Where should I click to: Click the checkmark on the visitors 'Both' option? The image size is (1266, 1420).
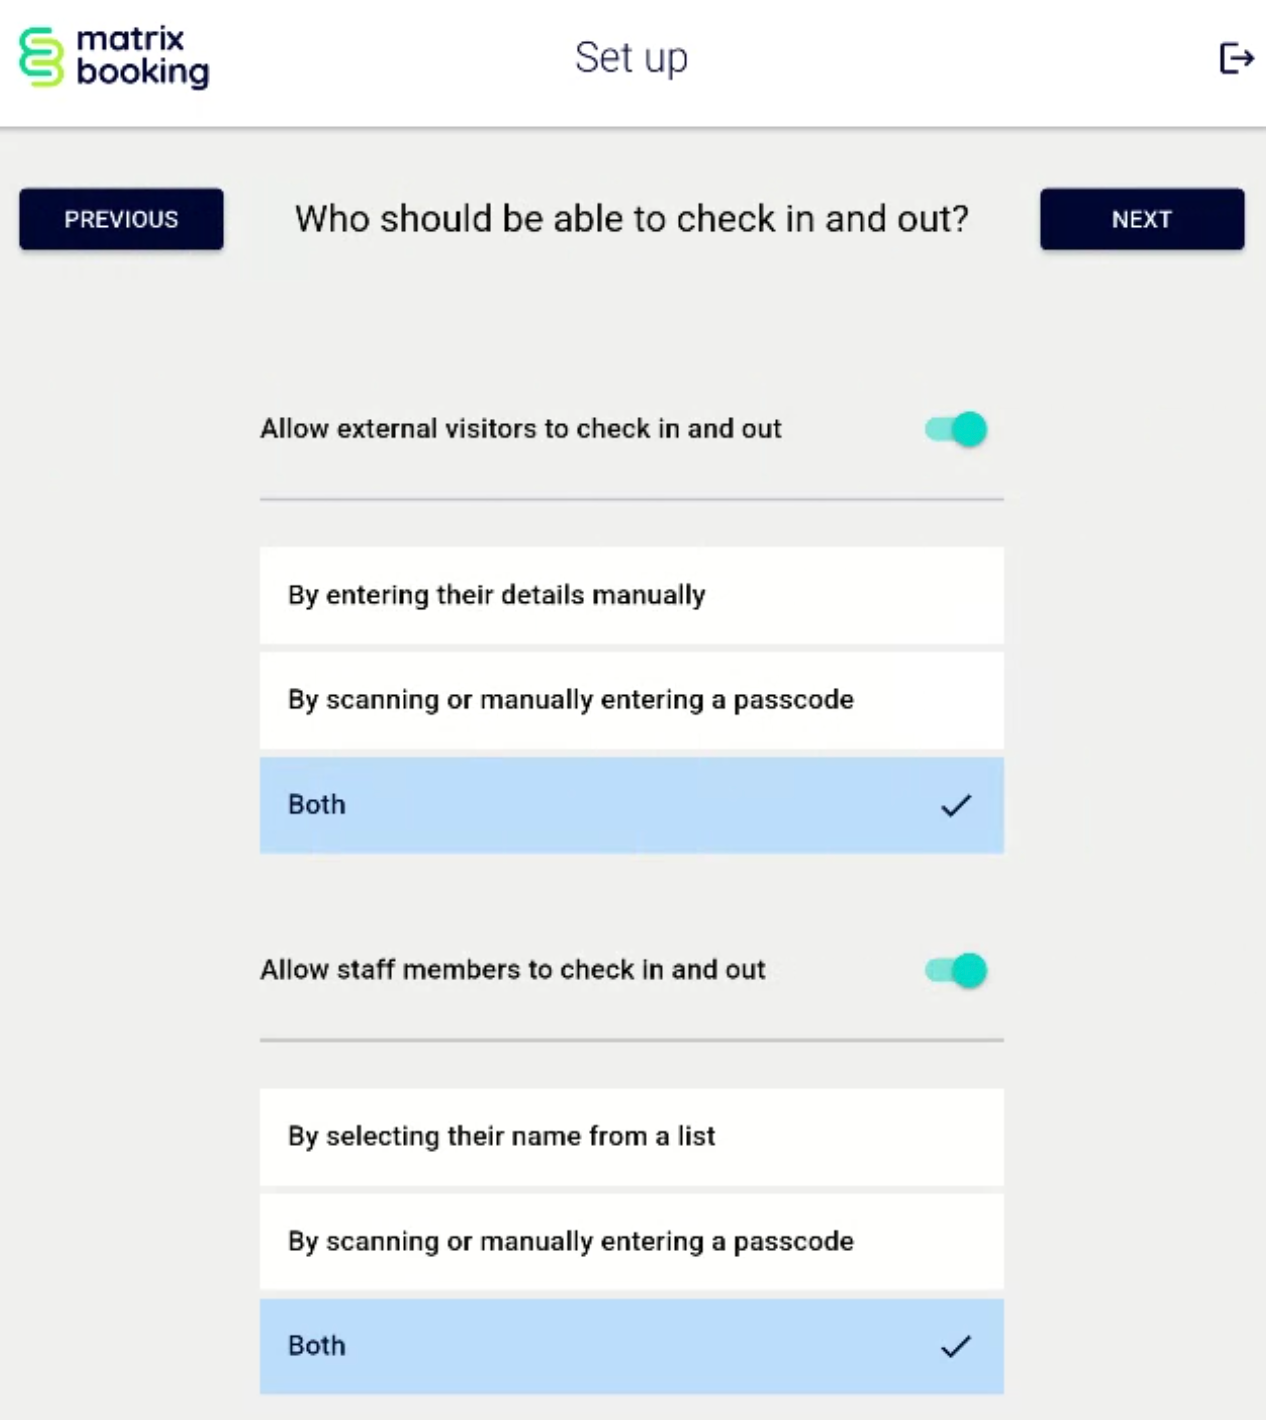(x=958, y=805)
